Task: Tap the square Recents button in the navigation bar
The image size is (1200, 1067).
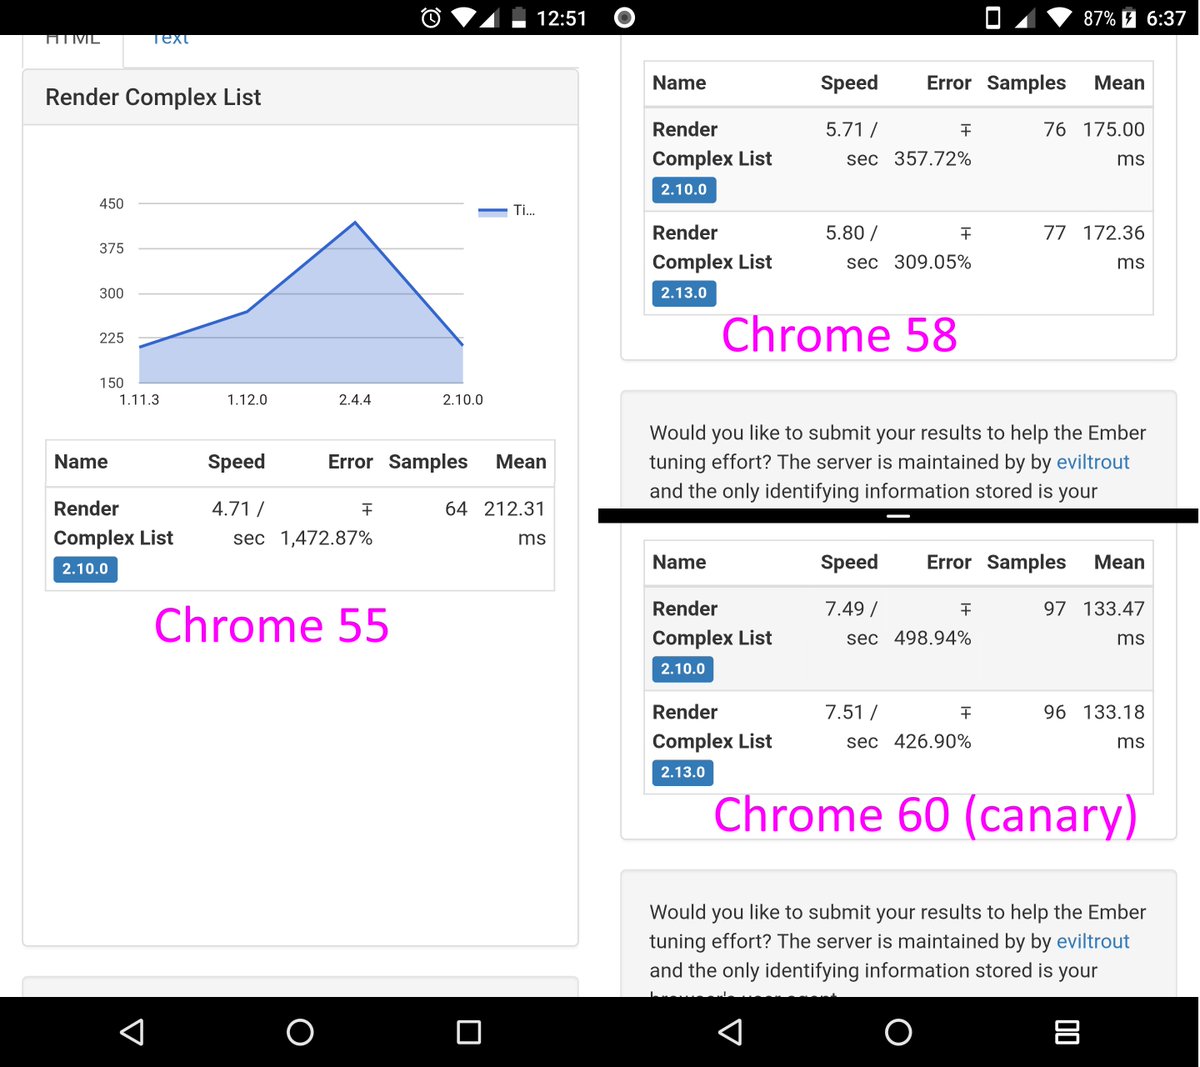Action: 468,1032
